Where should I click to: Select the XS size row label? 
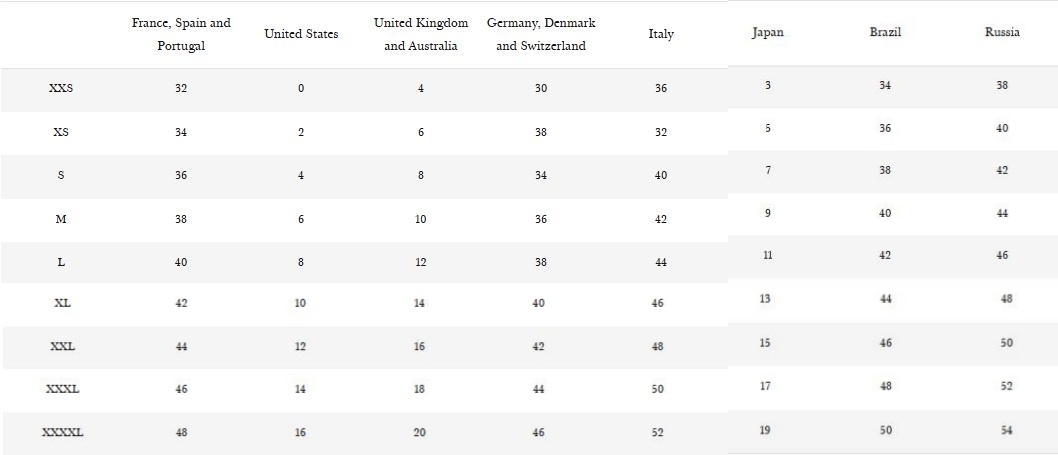click(x=61, y=132)
